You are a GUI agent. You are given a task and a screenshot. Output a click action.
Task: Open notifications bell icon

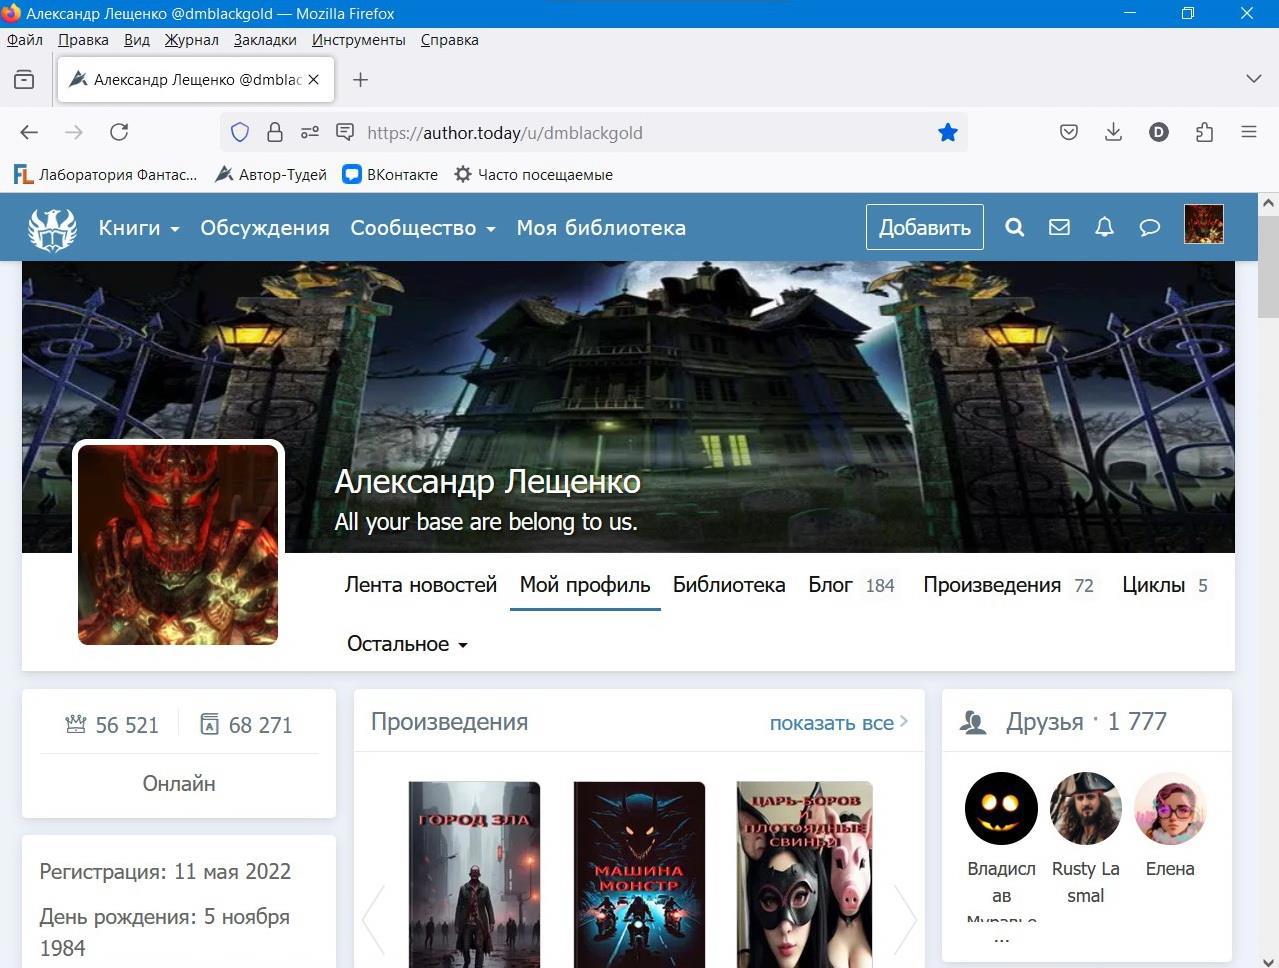(x=1104, y=228)
